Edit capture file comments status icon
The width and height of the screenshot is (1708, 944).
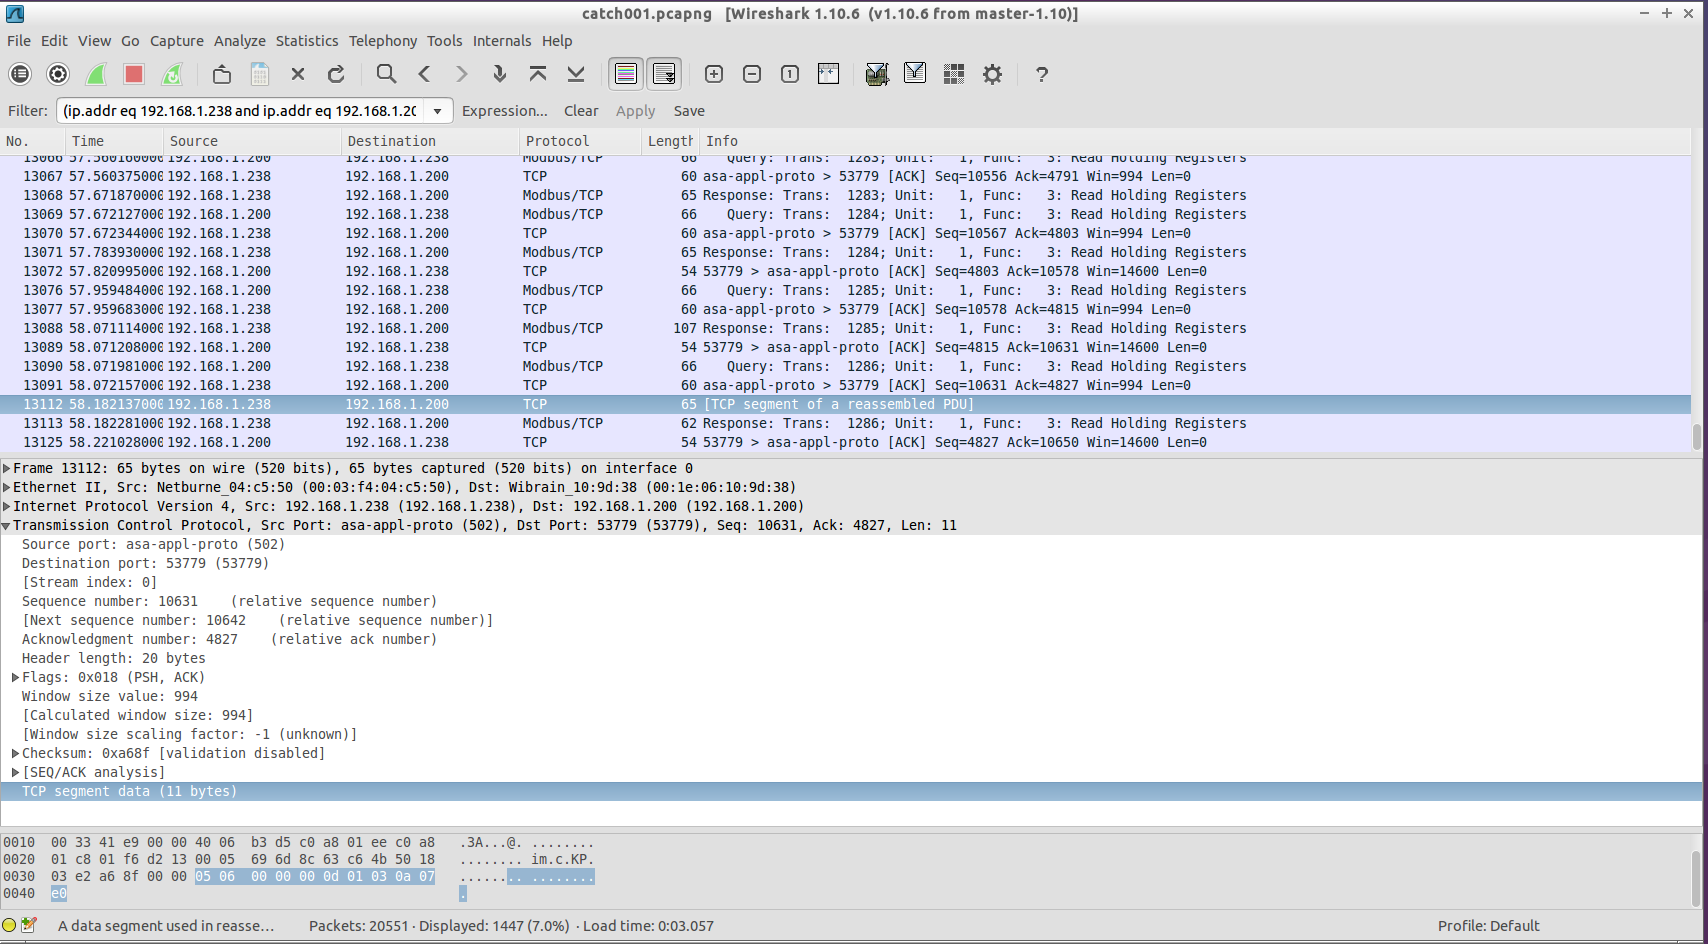[x=29, y=925]
